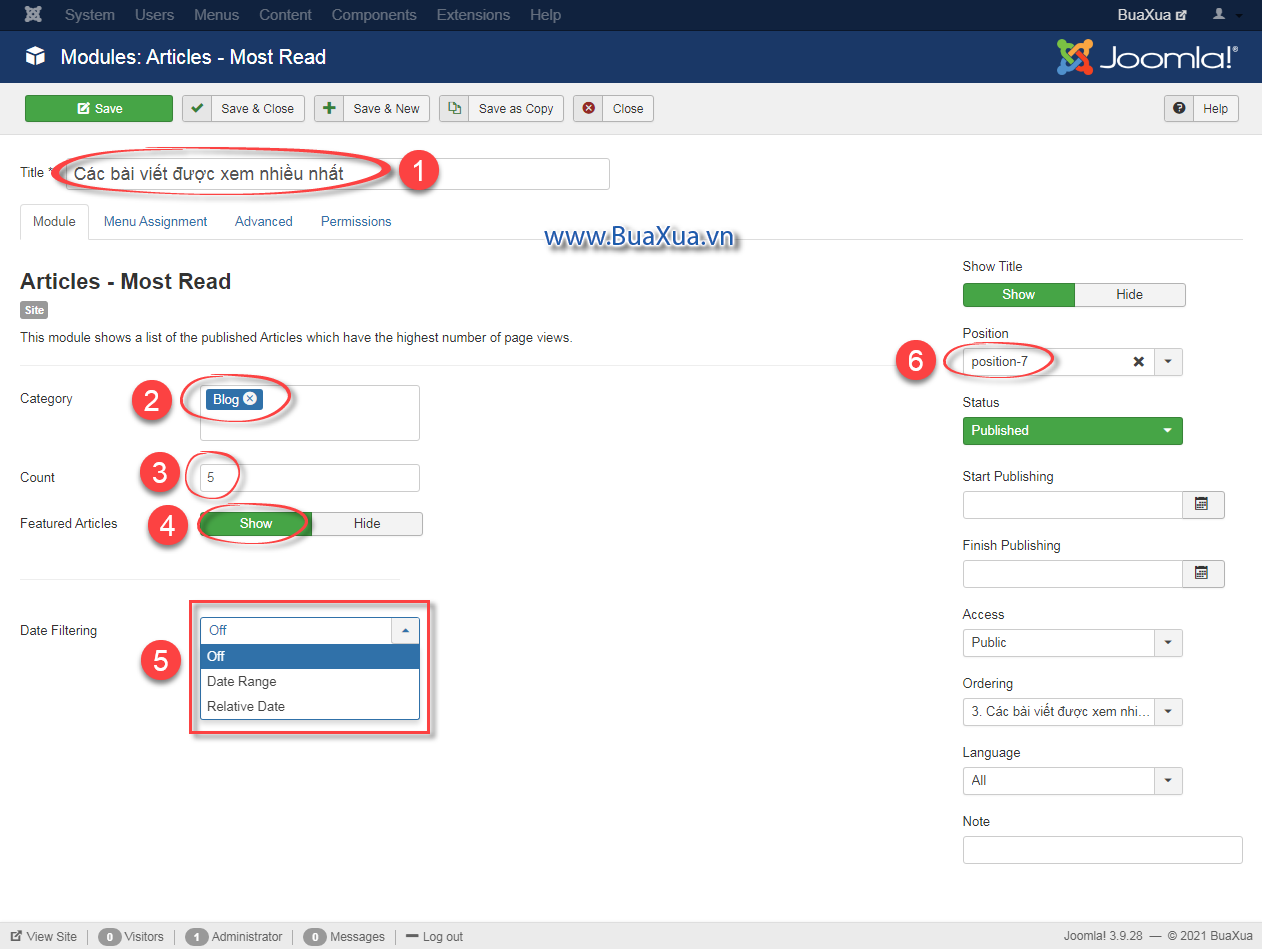
Task: Click the Log out link
Action: 434,937
